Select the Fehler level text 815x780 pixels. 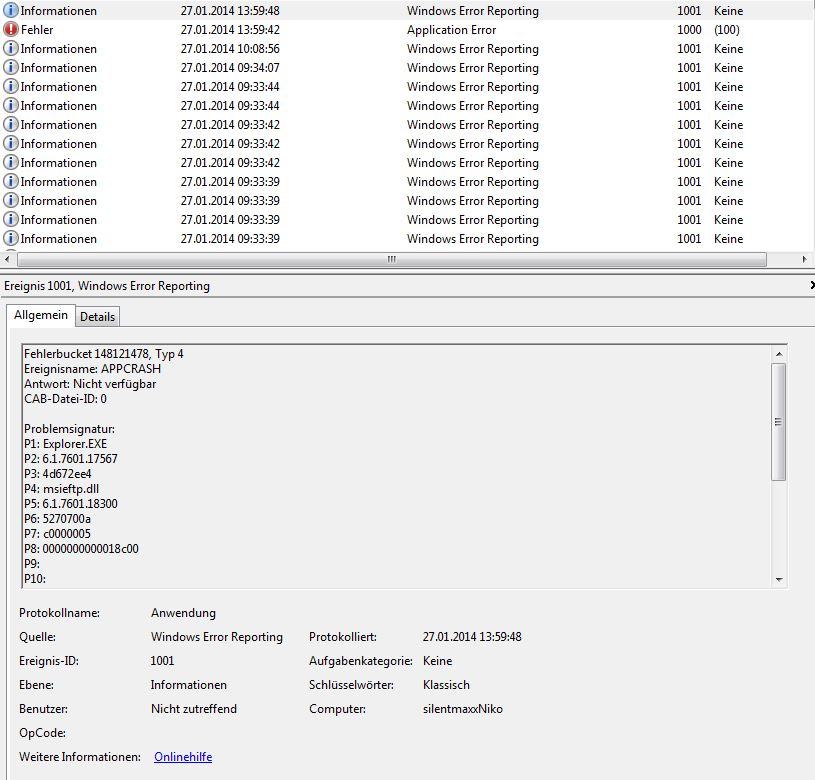(x=37, y=30)
